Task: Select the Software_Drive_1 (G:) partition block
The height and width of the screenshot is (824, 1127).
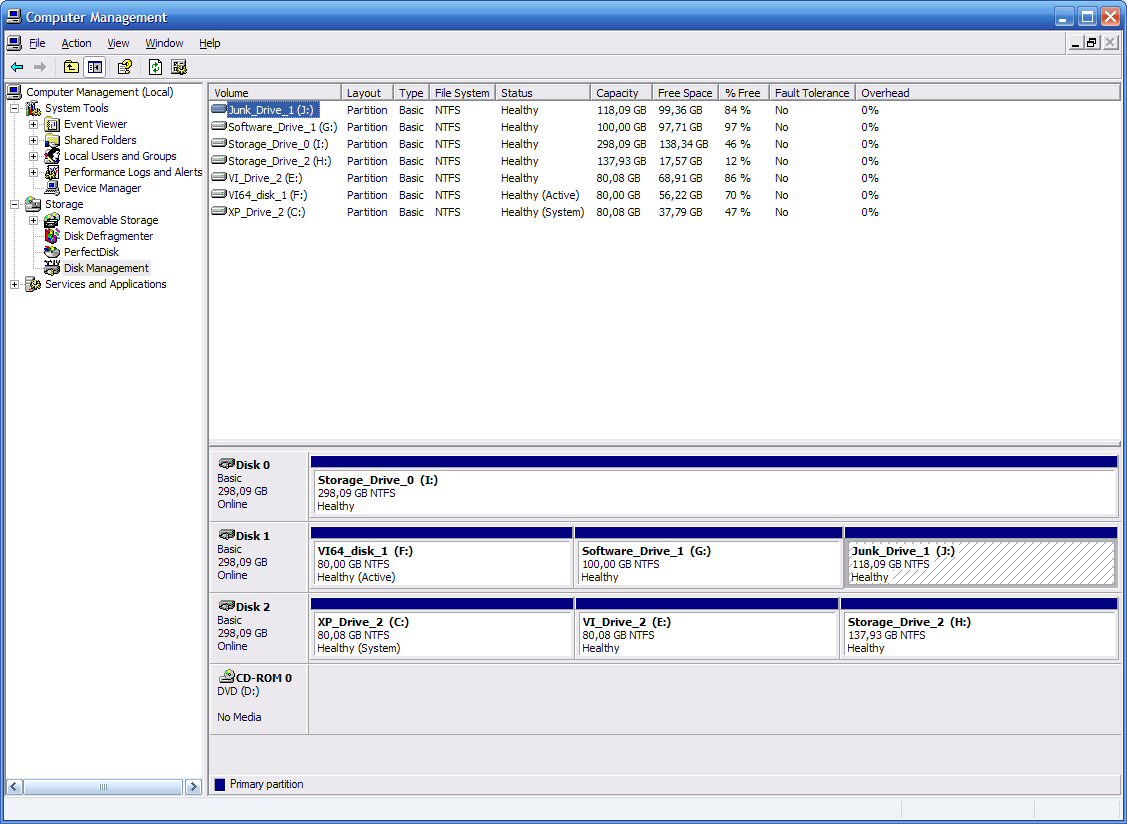Action: tap(708, 564)
